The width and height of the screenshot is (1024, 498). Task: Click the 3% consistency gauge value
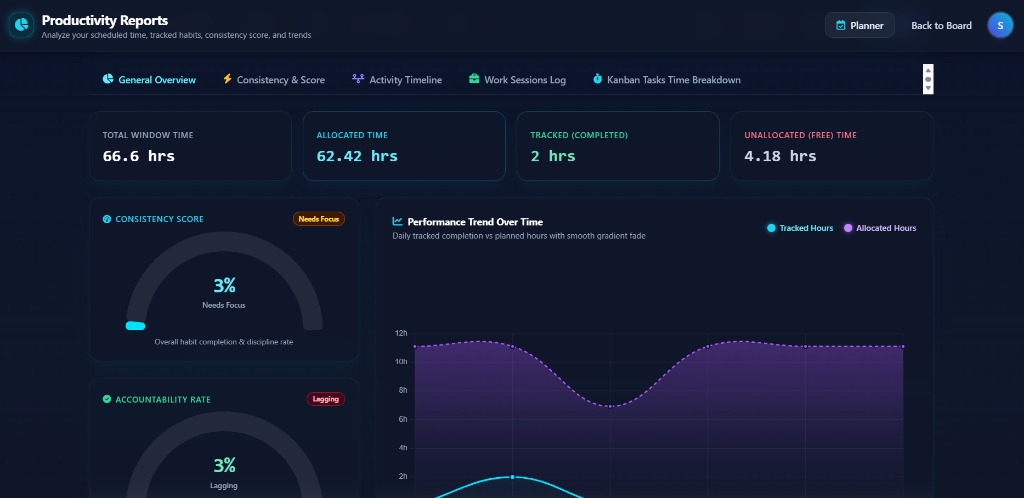click(224, 285)
